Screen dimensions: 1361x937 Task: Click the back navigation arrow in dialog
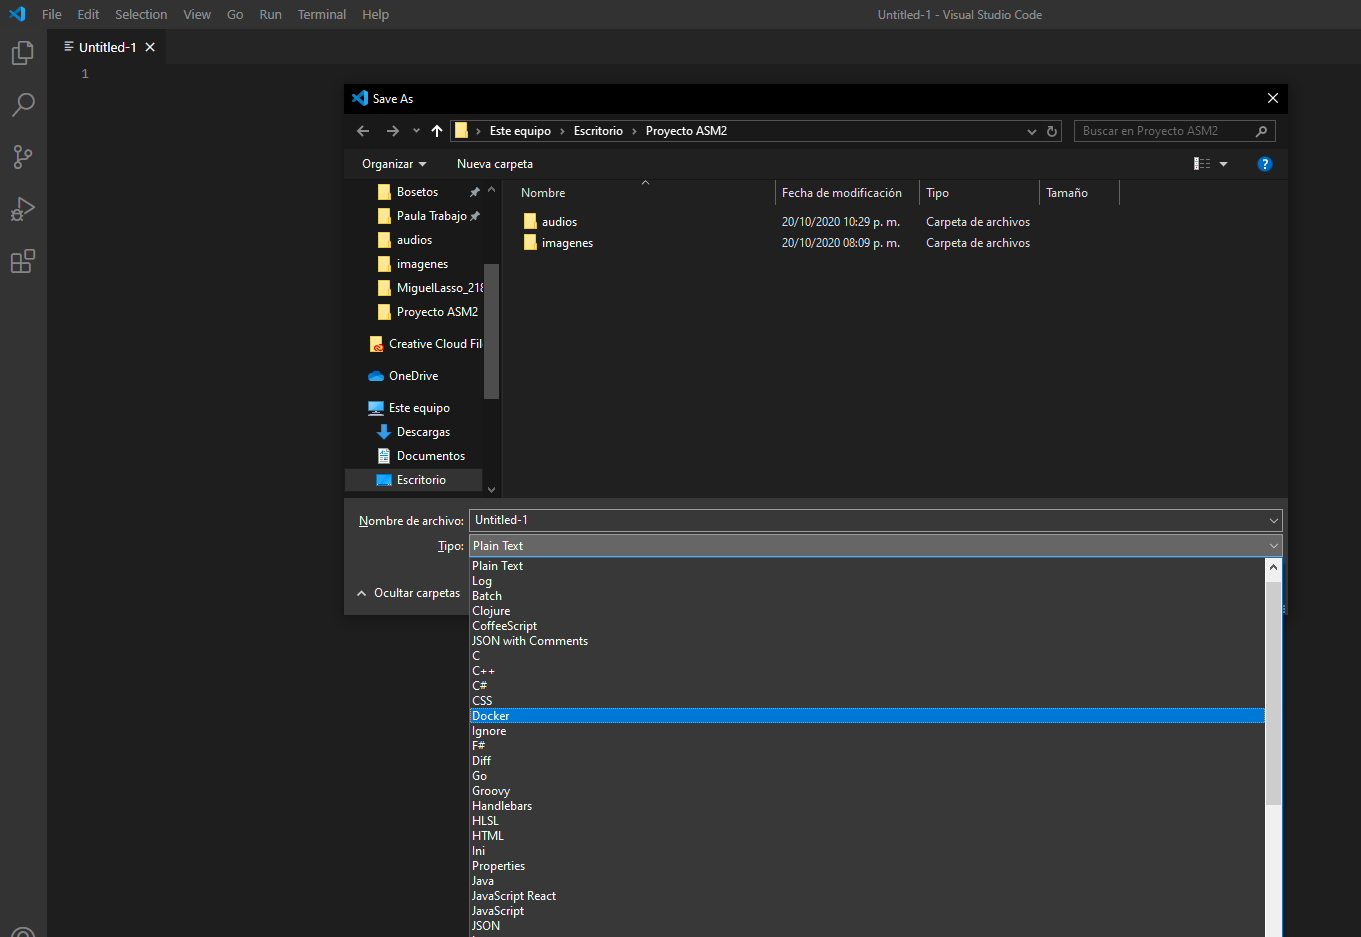[x=363, y=131]
